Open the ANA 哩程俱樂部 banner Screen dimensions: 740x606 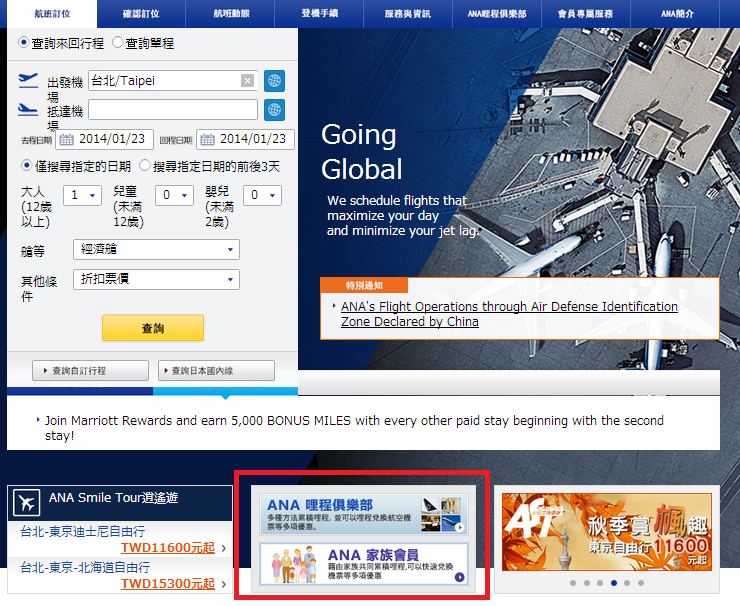click(x=363, y=514)
